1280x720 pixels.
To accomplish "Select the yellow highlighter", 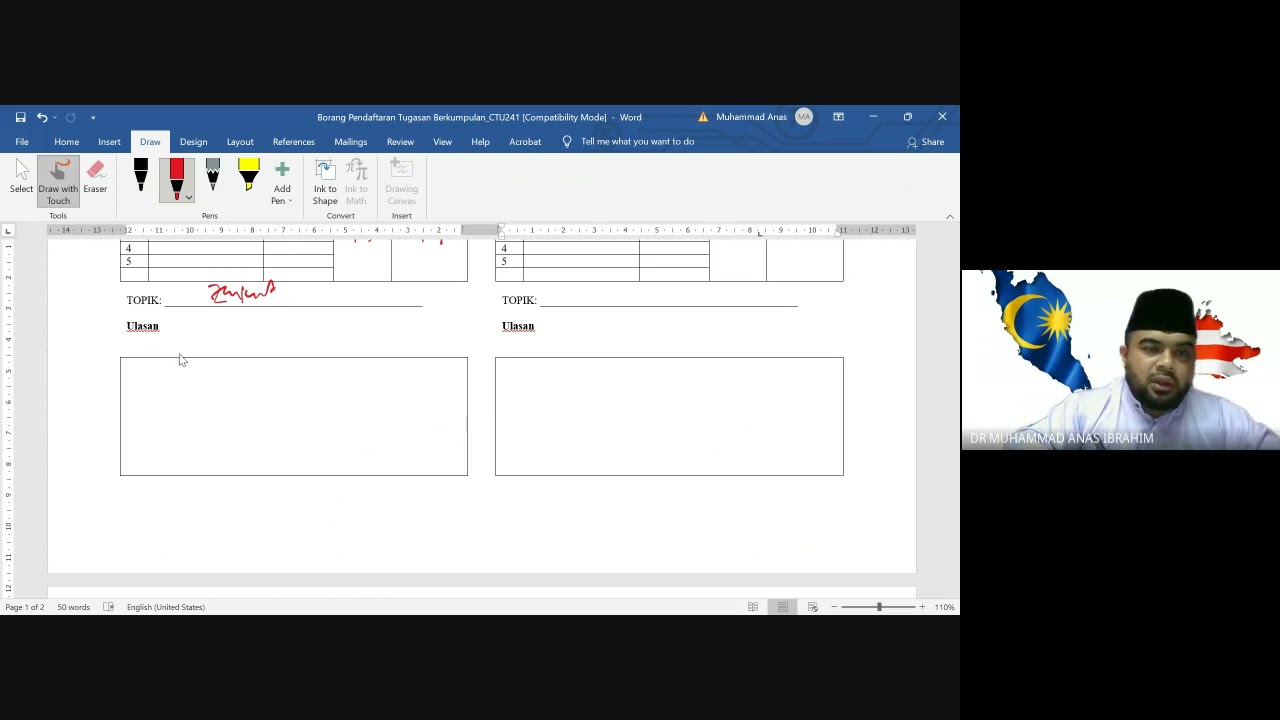I will click(249, 176).
